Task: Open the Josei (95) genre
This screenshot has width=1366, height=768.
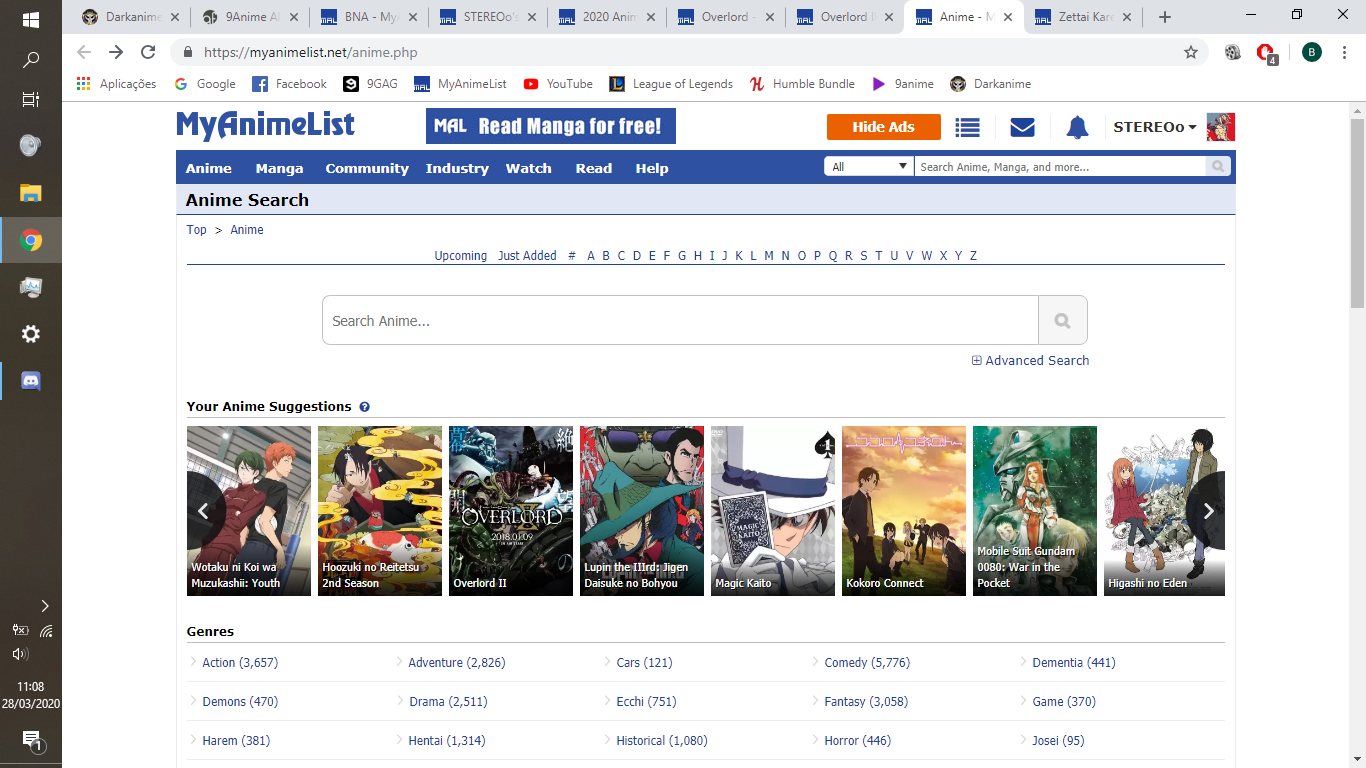Action: coord(1058,741)
